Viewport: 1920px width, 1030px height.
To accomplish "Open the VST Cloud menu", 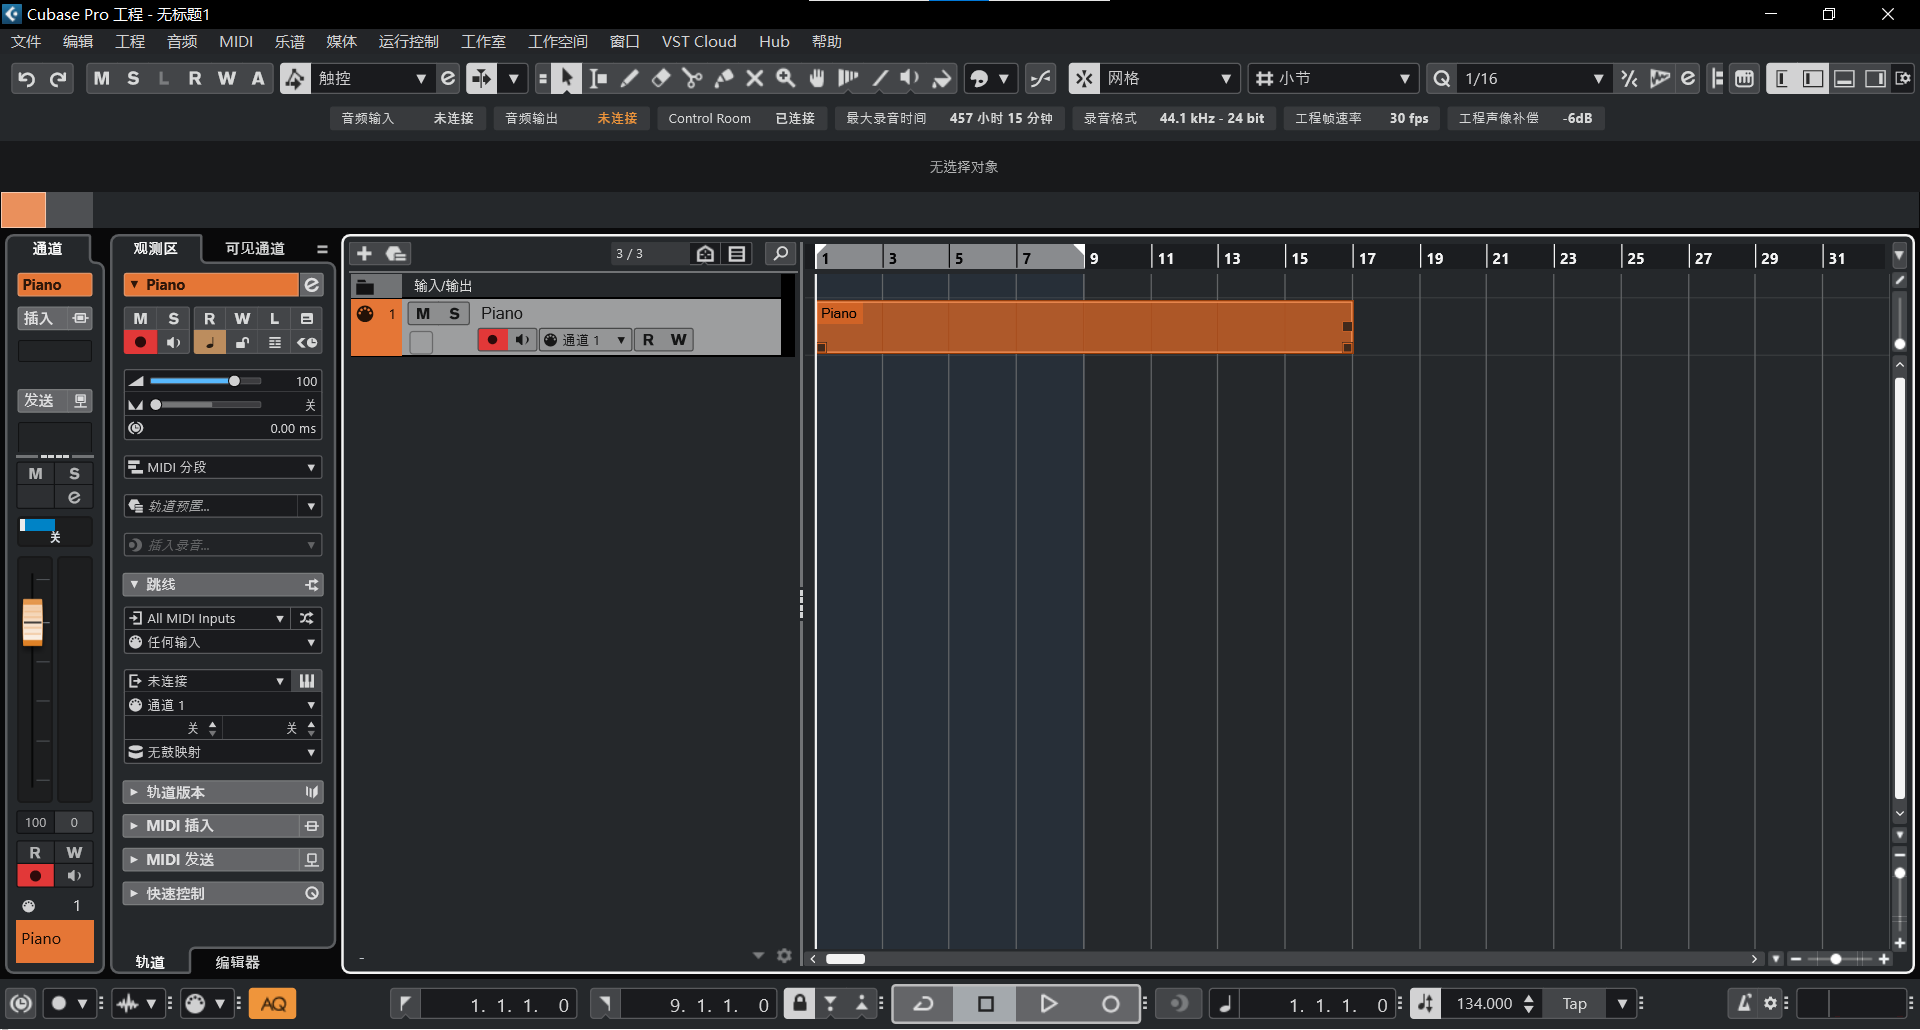I will pos(699,42).
